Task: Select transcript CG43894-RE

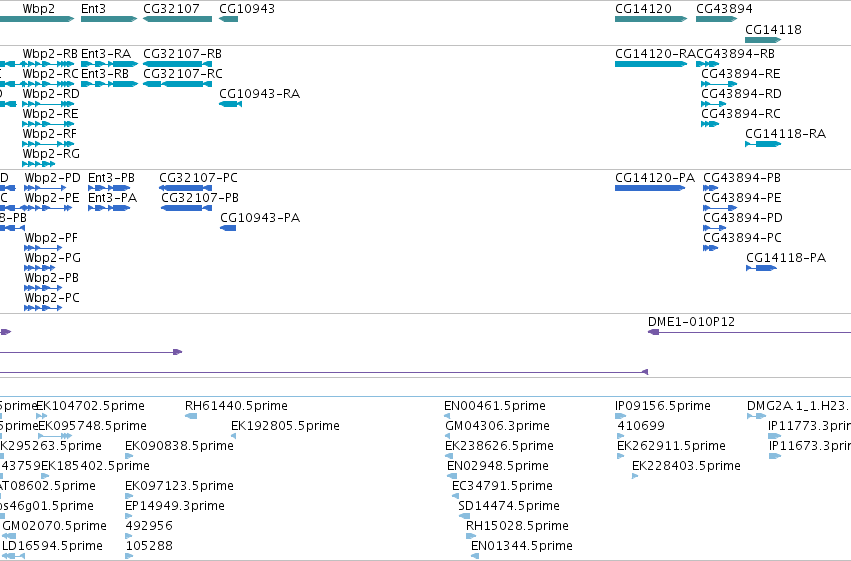Action: [719, 84]
